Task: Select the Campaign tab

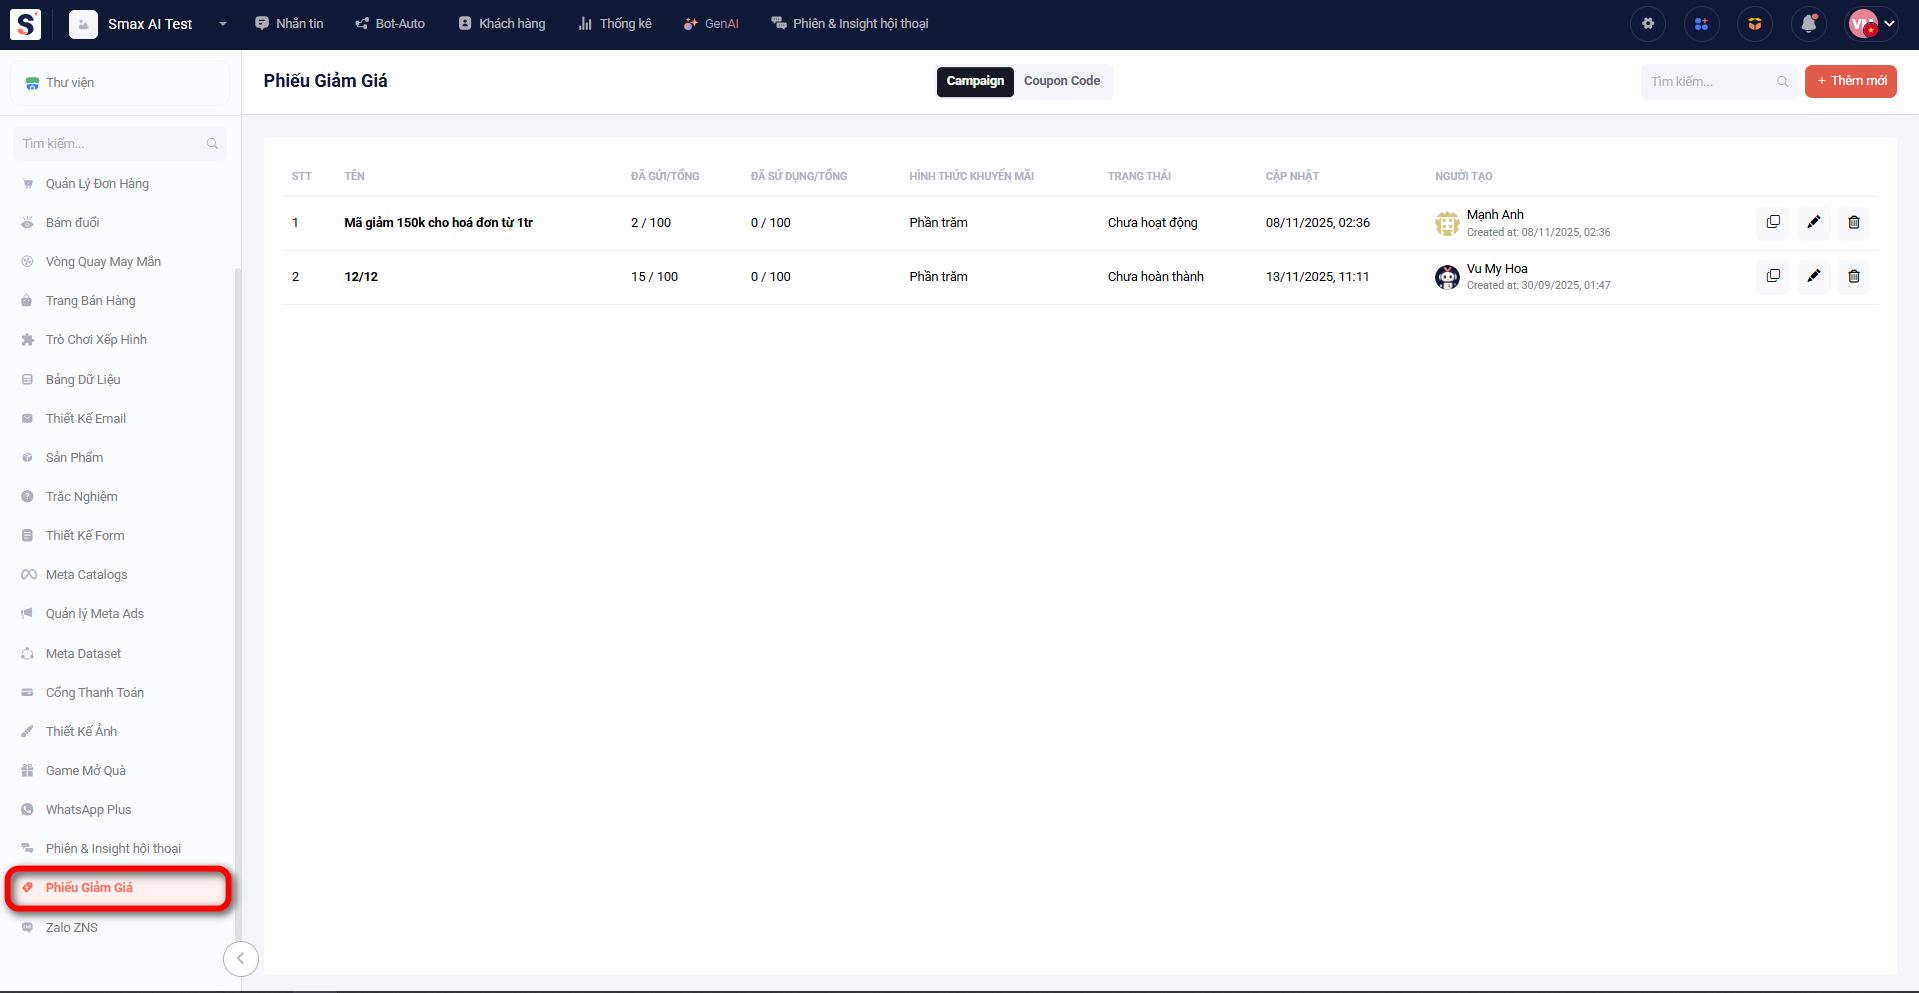Action: point(975,81)
